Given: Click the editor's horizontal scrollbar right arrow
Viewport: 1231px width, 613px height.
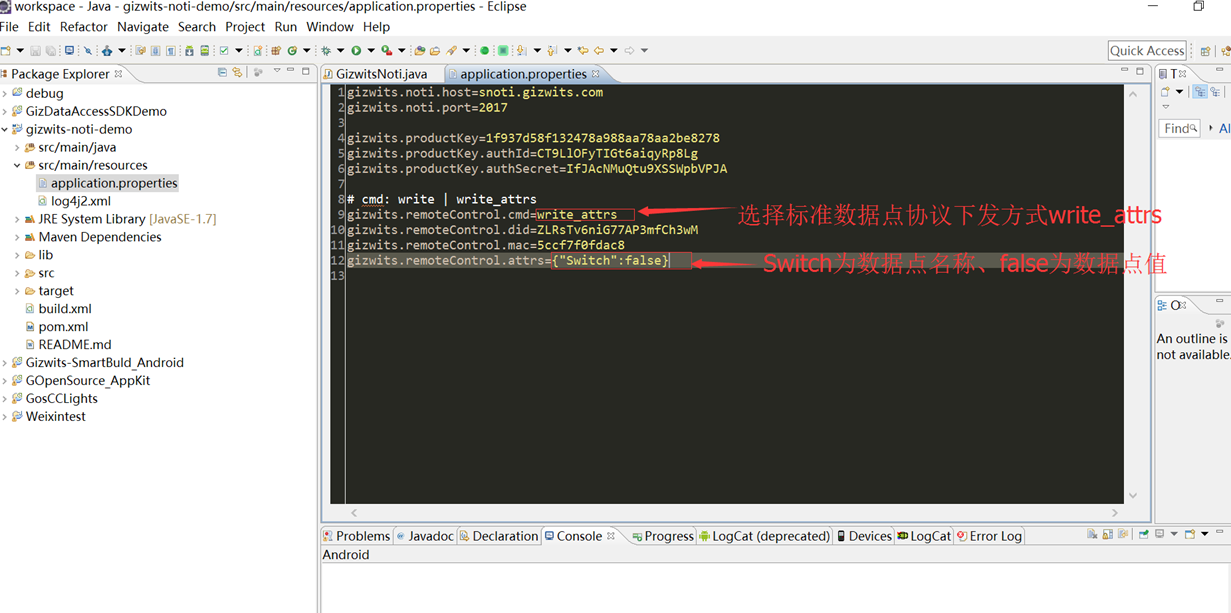Looking at the screenshot, I should [x=1115, y=513].
